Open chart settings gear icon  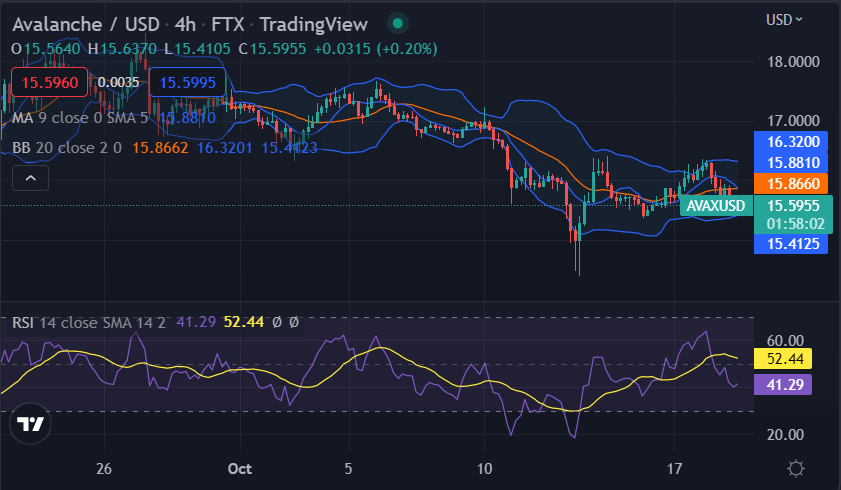pos(796,469)
